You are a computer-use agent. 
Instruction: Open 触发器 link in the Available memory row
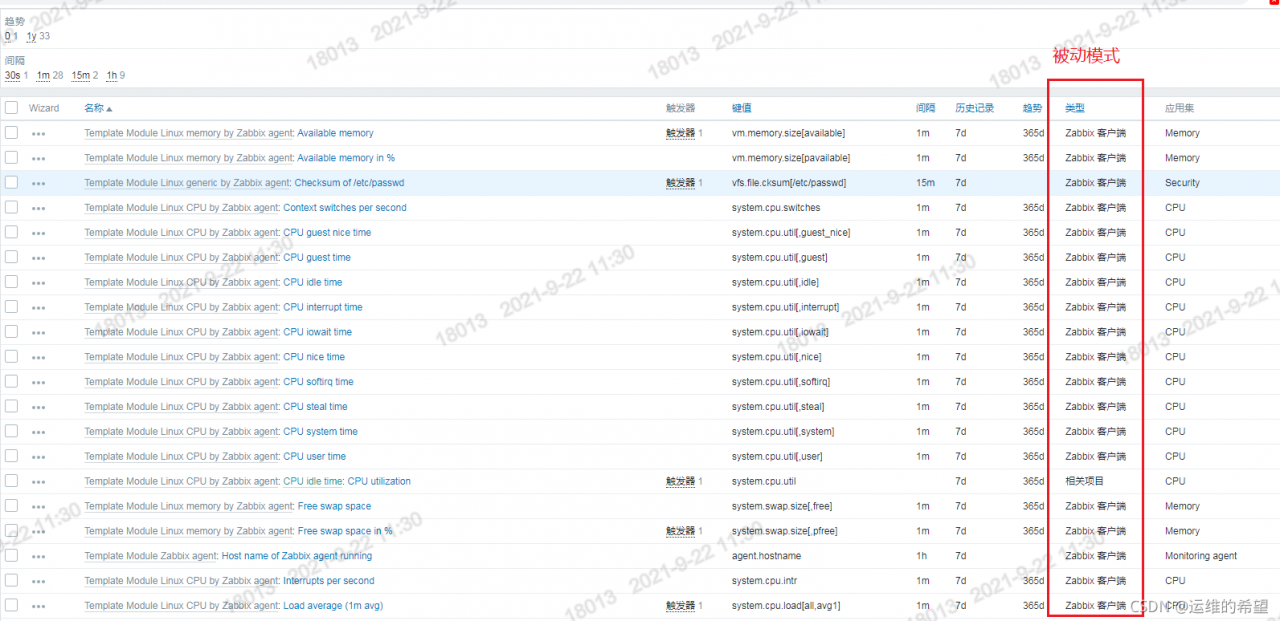tap(680, 133)
